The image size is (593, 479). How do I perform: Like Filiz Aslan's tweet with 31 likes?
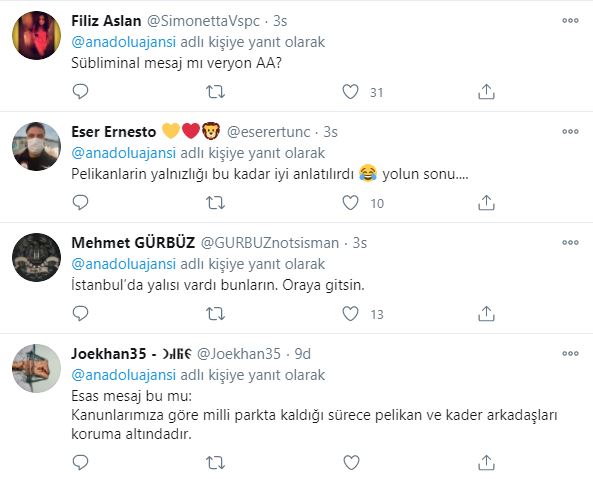pyautogui.click(x=350, y=92)
